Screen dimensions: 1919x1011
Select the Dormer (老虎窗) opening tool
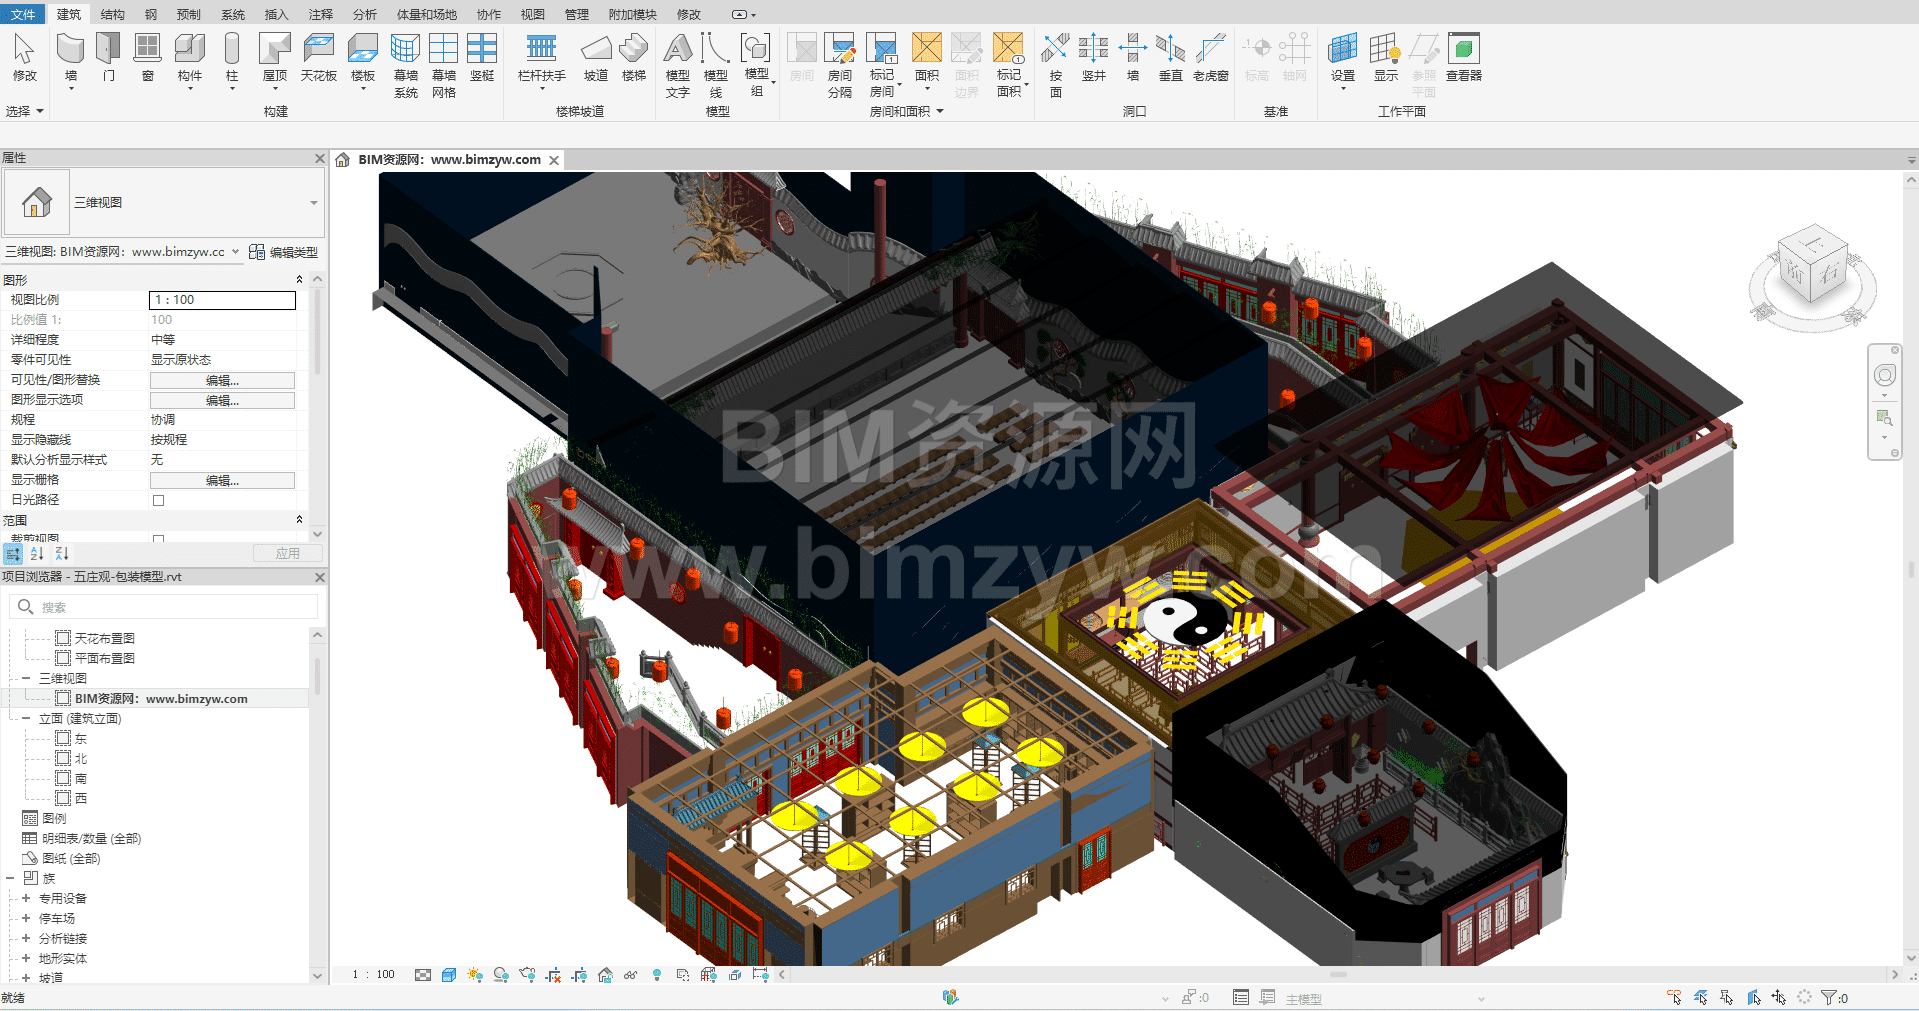[1211, 58]
